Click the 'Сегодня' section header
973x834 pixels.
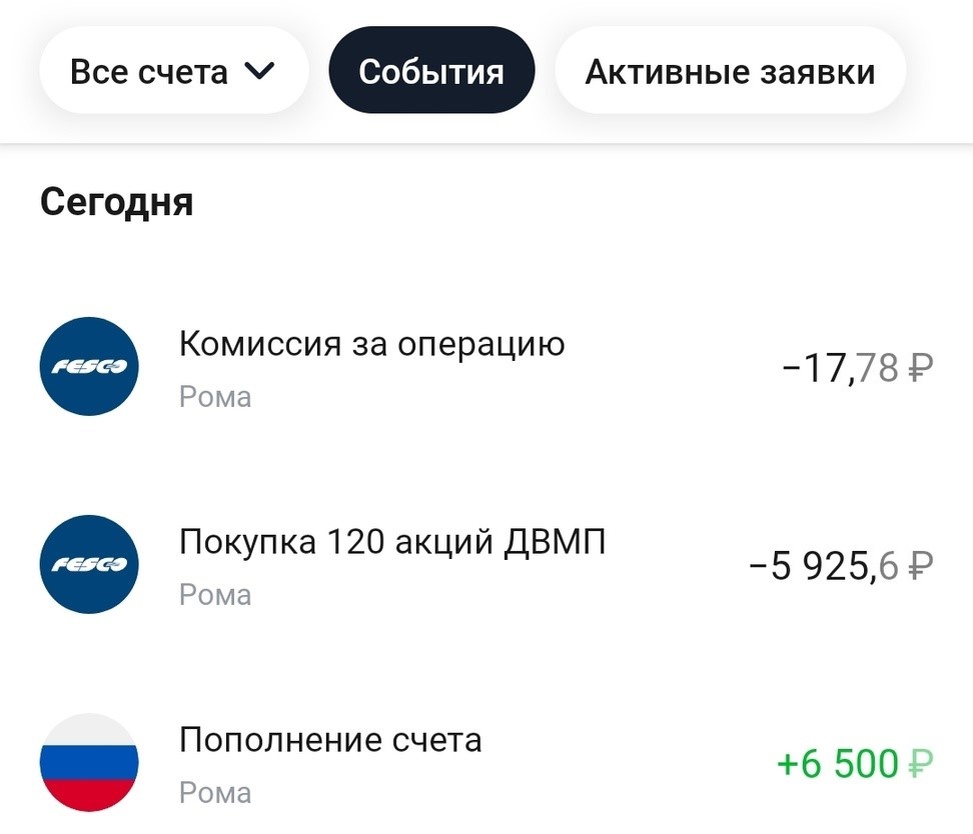coord(117,202)
